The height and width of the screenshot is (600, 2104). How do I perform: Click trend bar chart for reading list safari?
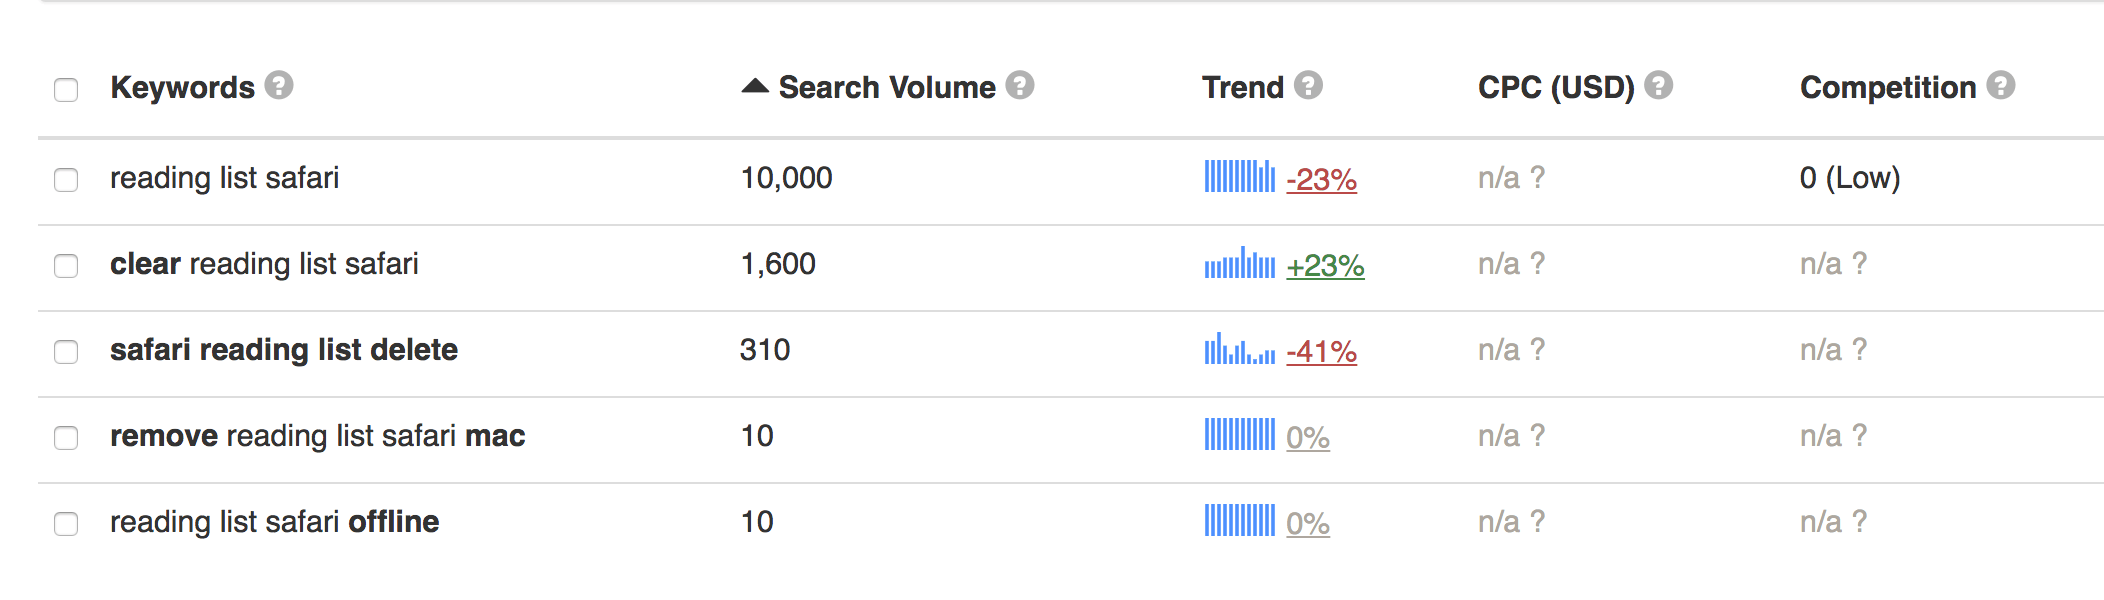coord(1239,177)
